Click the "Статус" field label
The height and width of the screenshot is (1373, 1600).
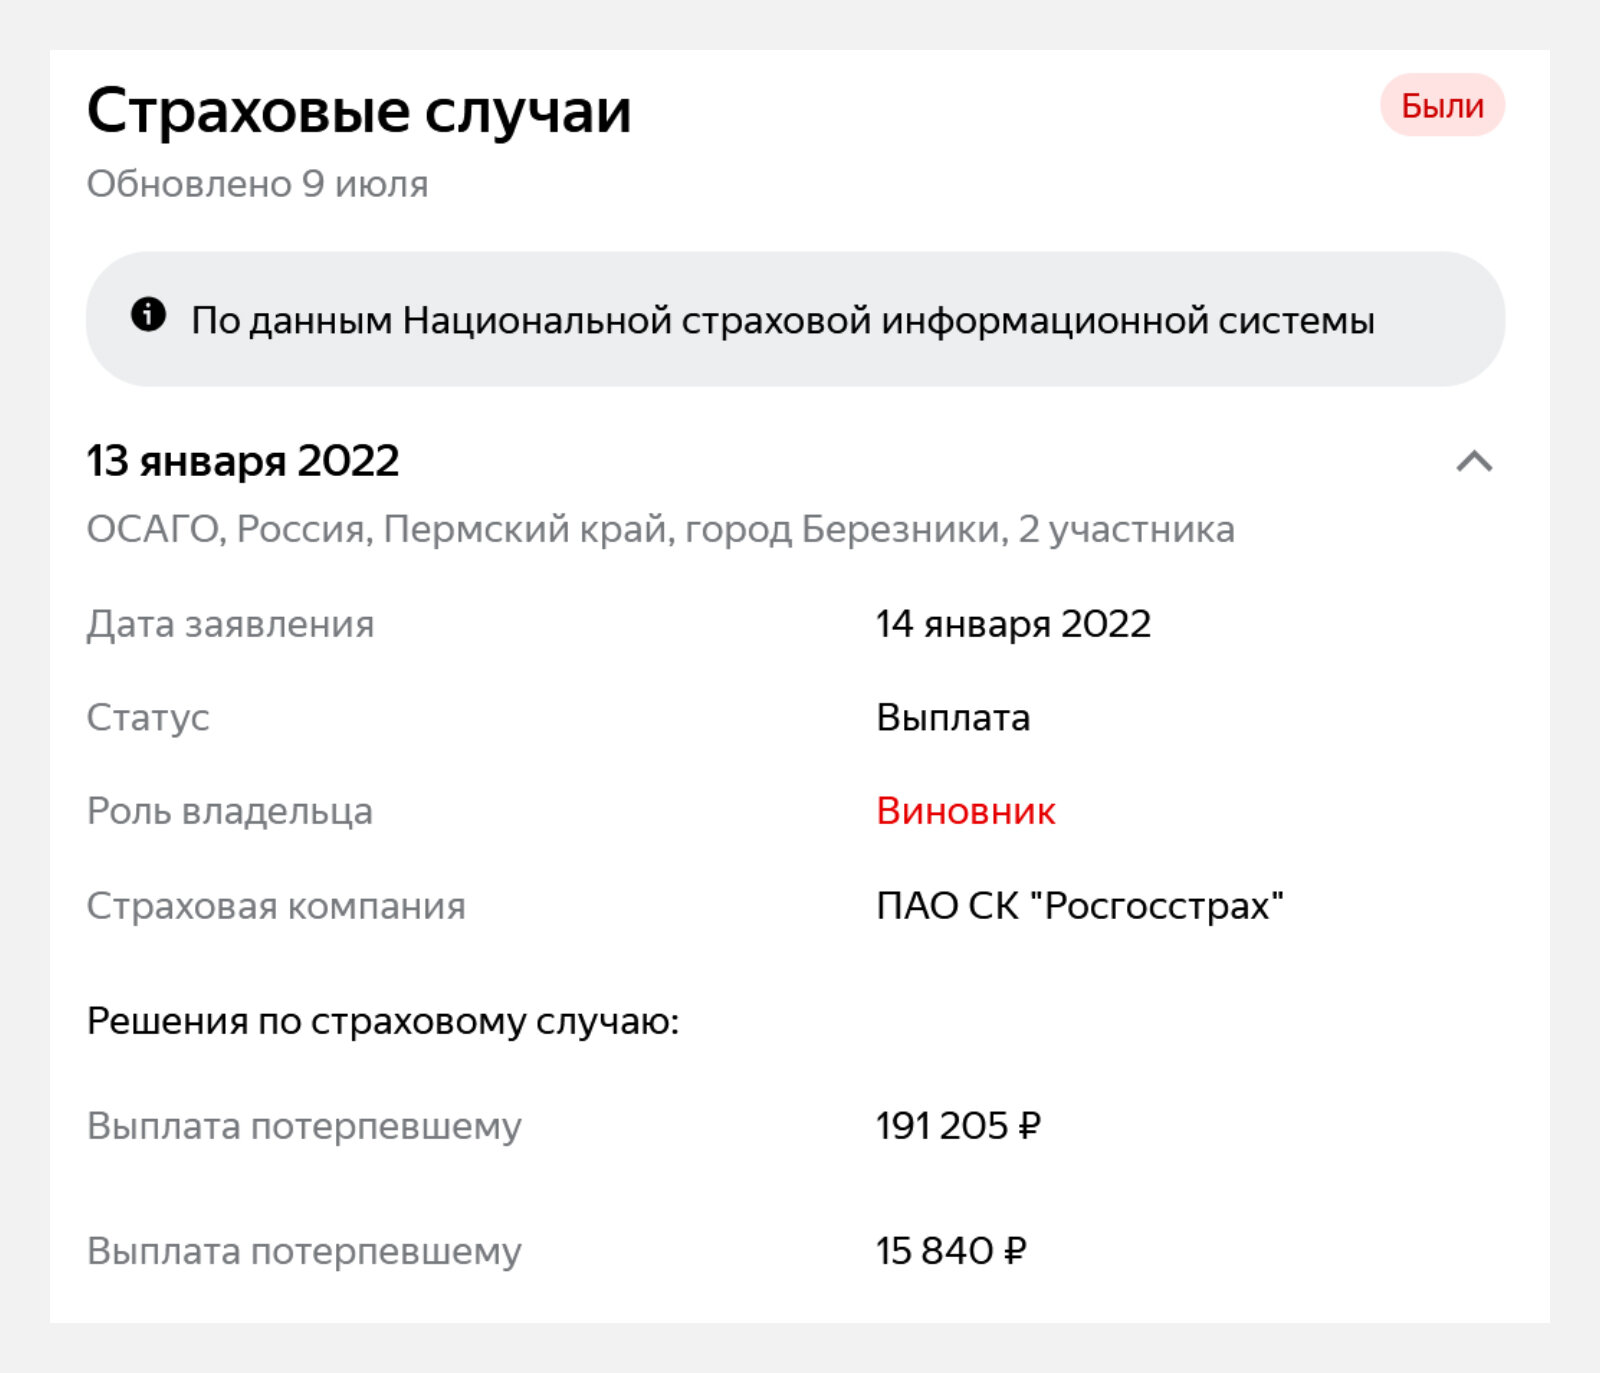click(x=148, y=718)
